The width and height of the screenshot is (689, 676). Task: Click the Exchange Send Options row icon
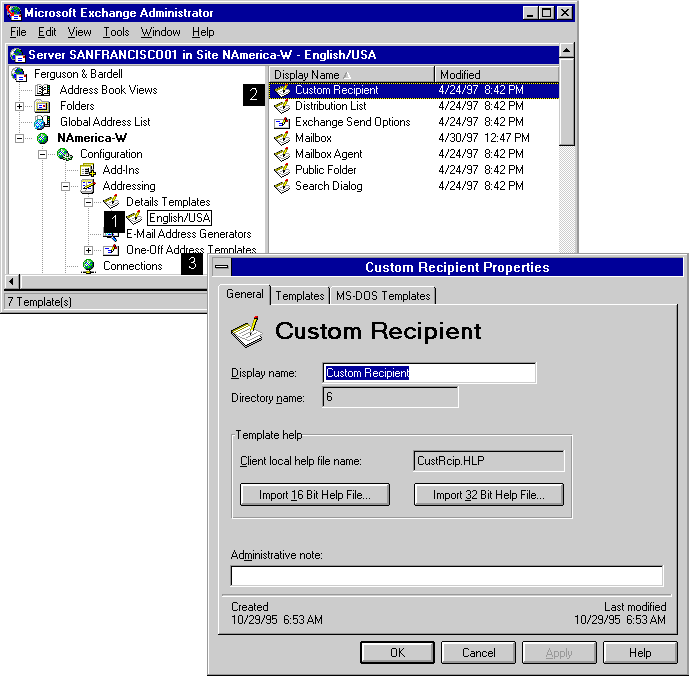pos(282,122)
